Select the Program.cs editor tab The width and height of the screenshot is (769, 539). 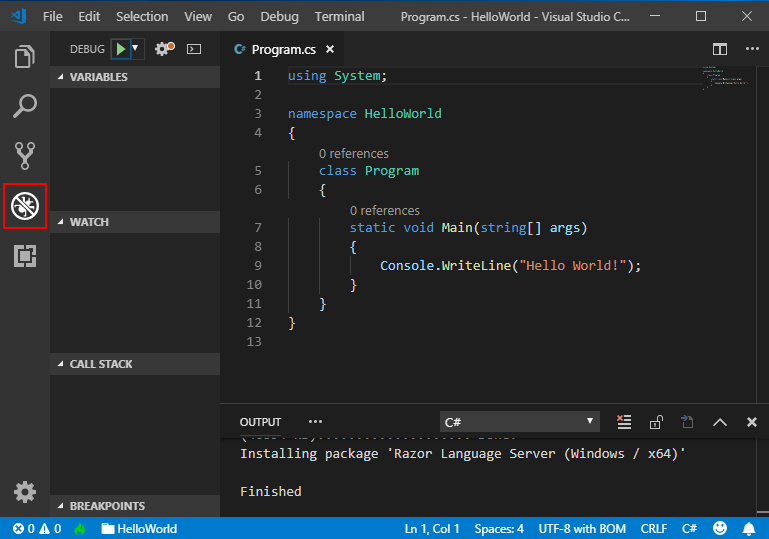click(x=282, y=49)
